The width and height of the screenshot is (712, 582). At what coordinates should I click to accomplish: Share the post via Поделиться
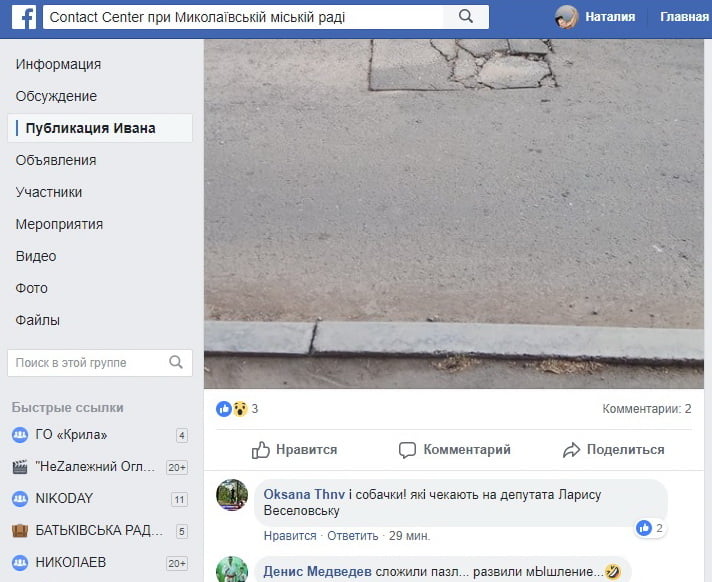point(613,450)
